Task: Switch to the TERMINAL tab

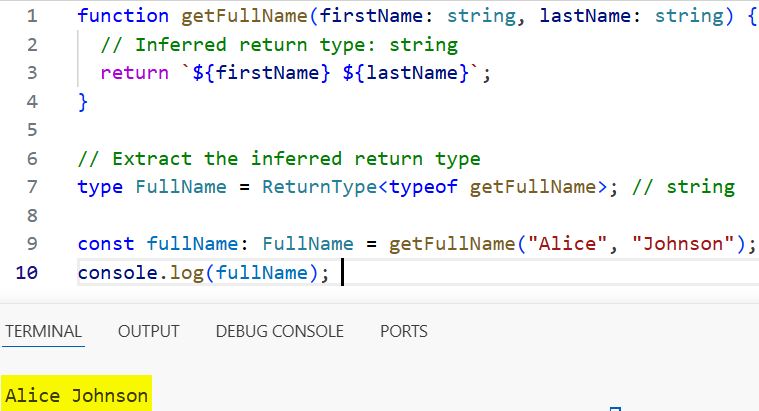Action: pyautogui.click(x=43, y=332)
